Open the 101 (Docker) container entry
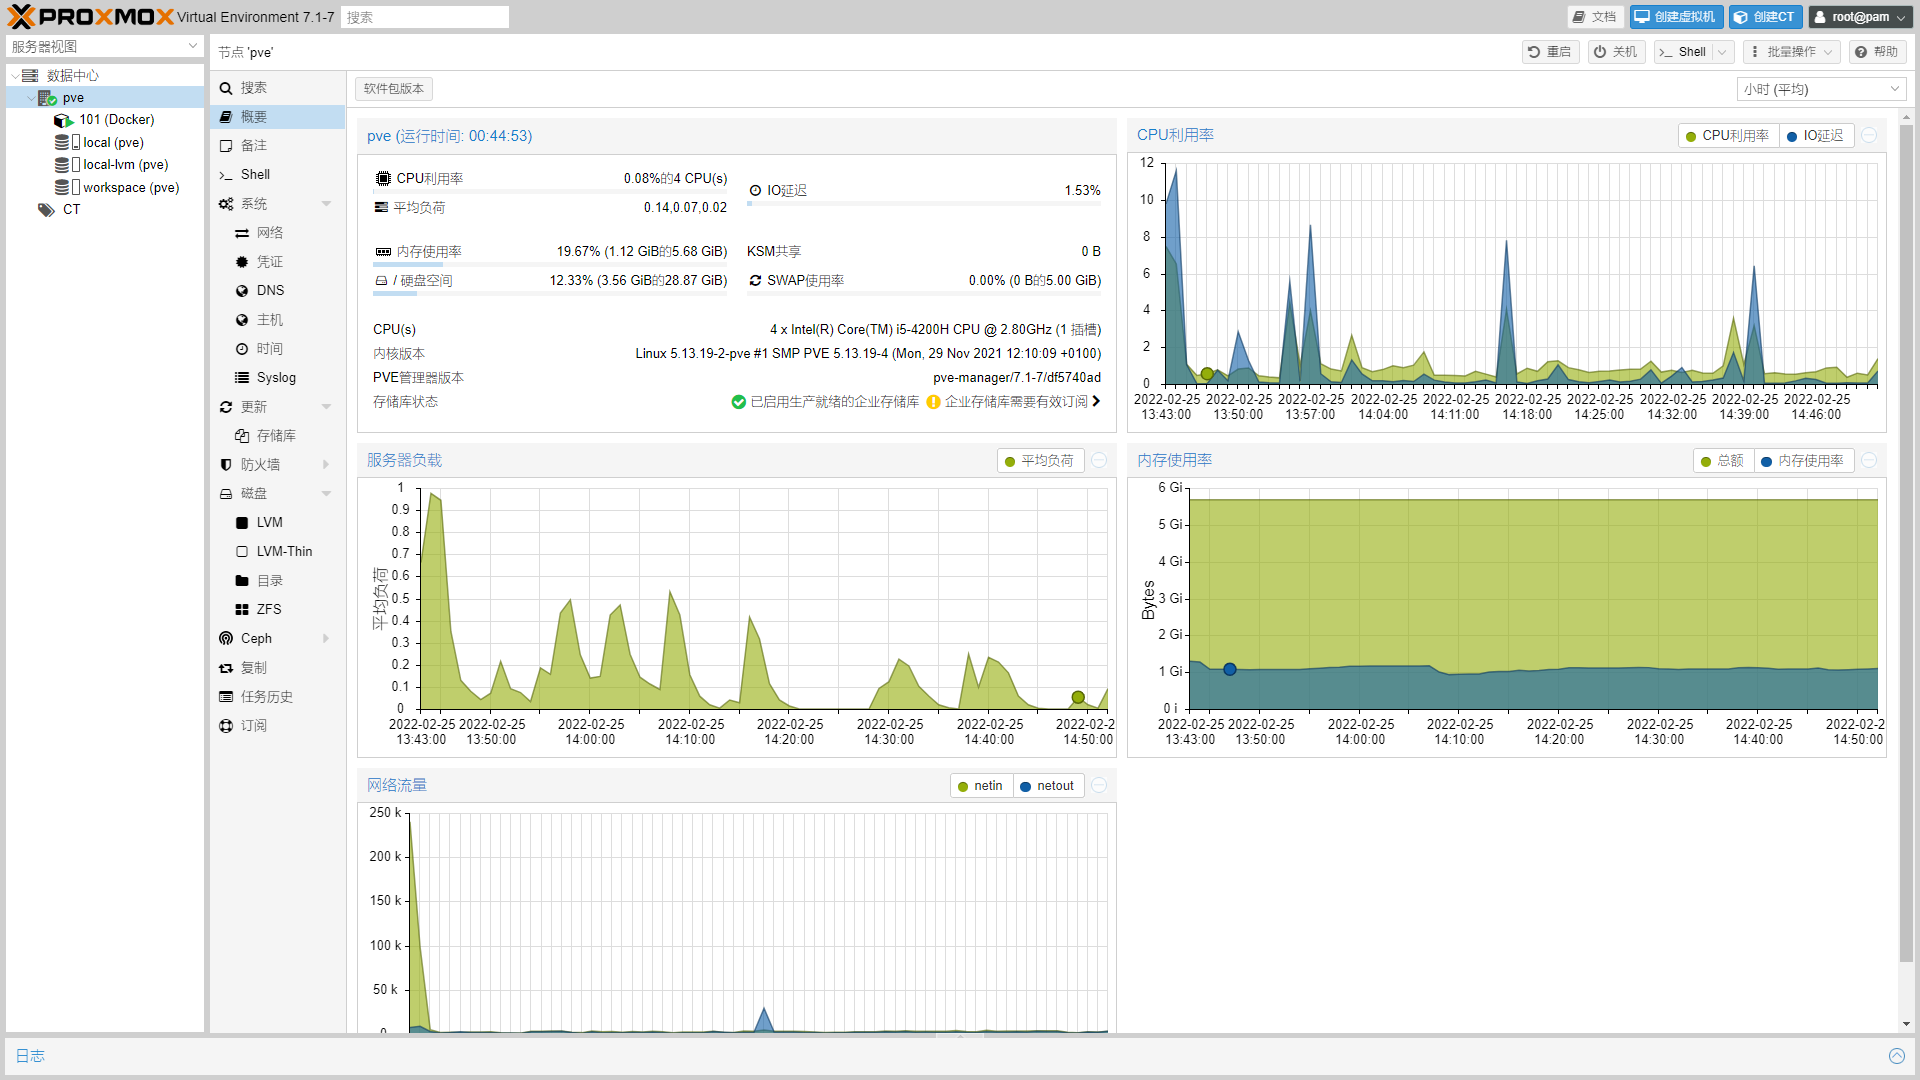 [116, 120]
